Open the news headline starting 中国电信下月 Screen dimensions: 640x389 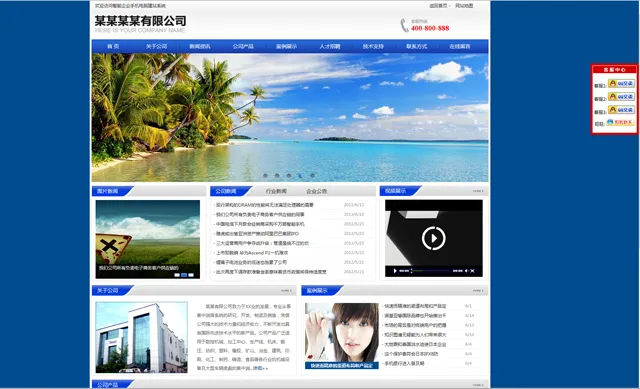pos(260,224)
